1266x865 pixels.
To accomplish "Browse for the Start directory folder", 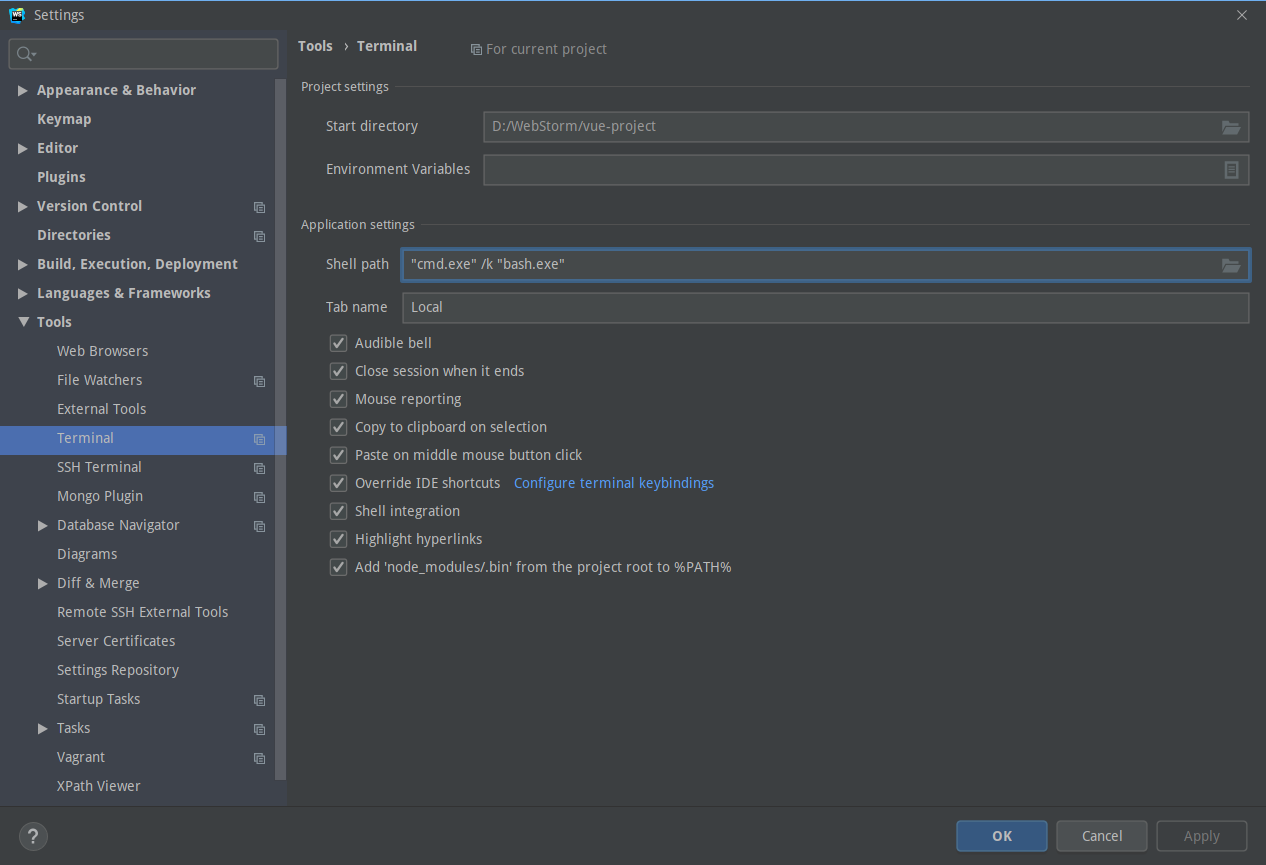I will pyautogui.click(x=1230, y=127).
